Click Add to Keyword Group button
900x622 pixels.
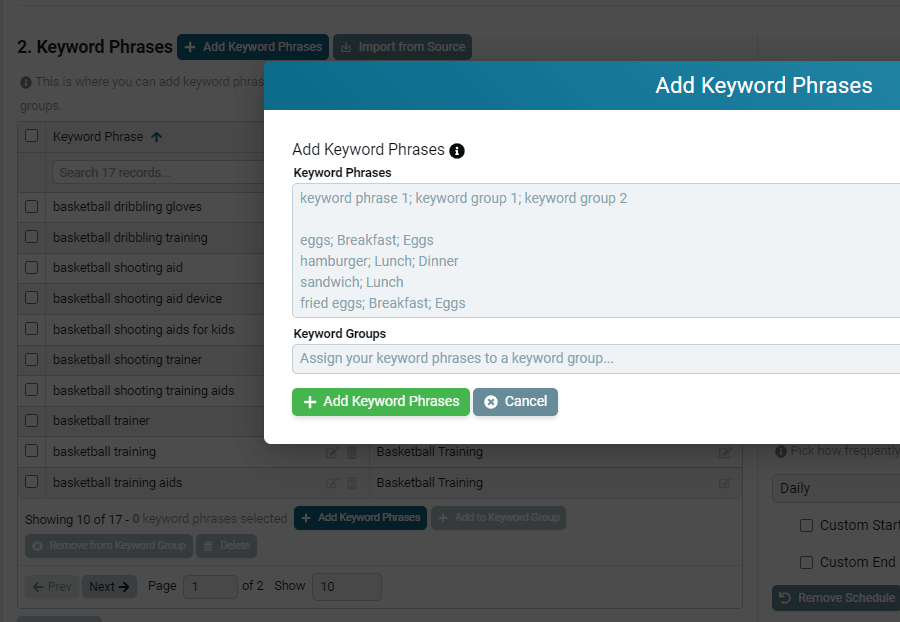pyautogui.click(x=498, y=518)
